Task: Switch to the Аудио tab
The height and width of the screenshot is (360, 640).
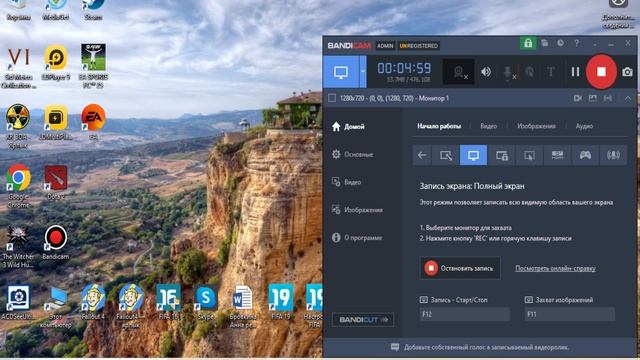Action: coord(584,126)
